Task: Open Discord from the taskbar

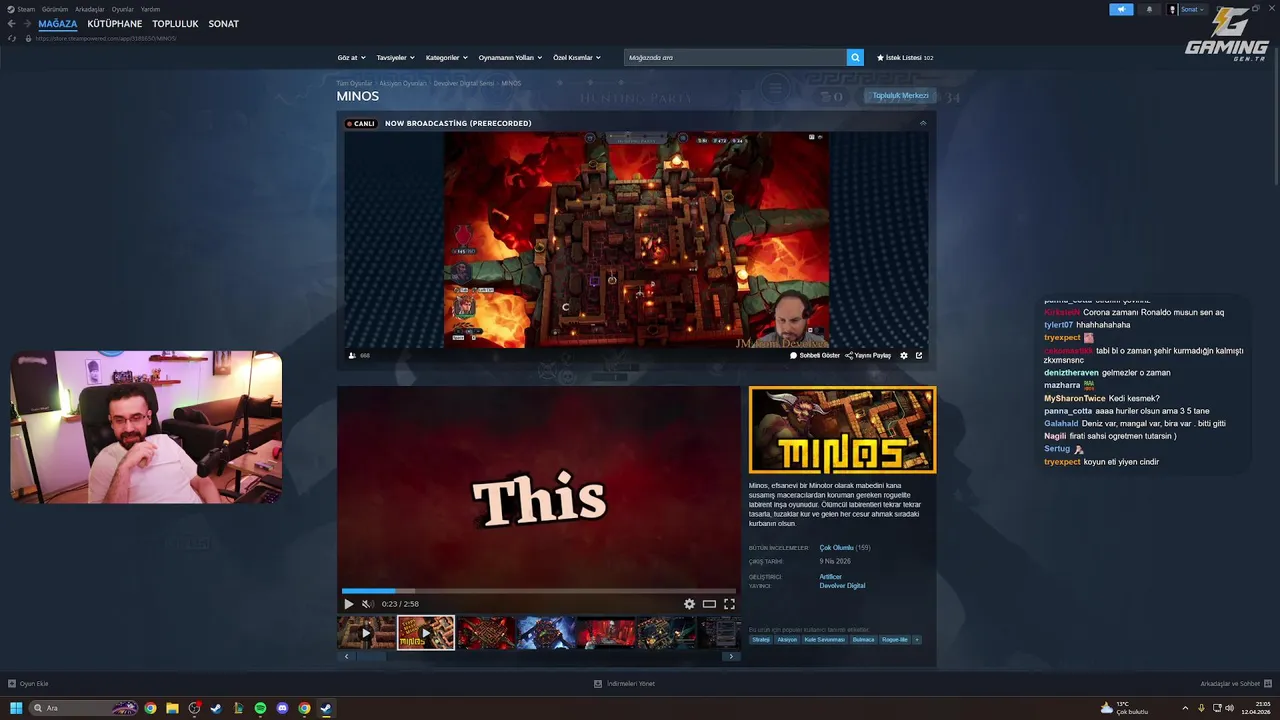Action: point(282,708)
